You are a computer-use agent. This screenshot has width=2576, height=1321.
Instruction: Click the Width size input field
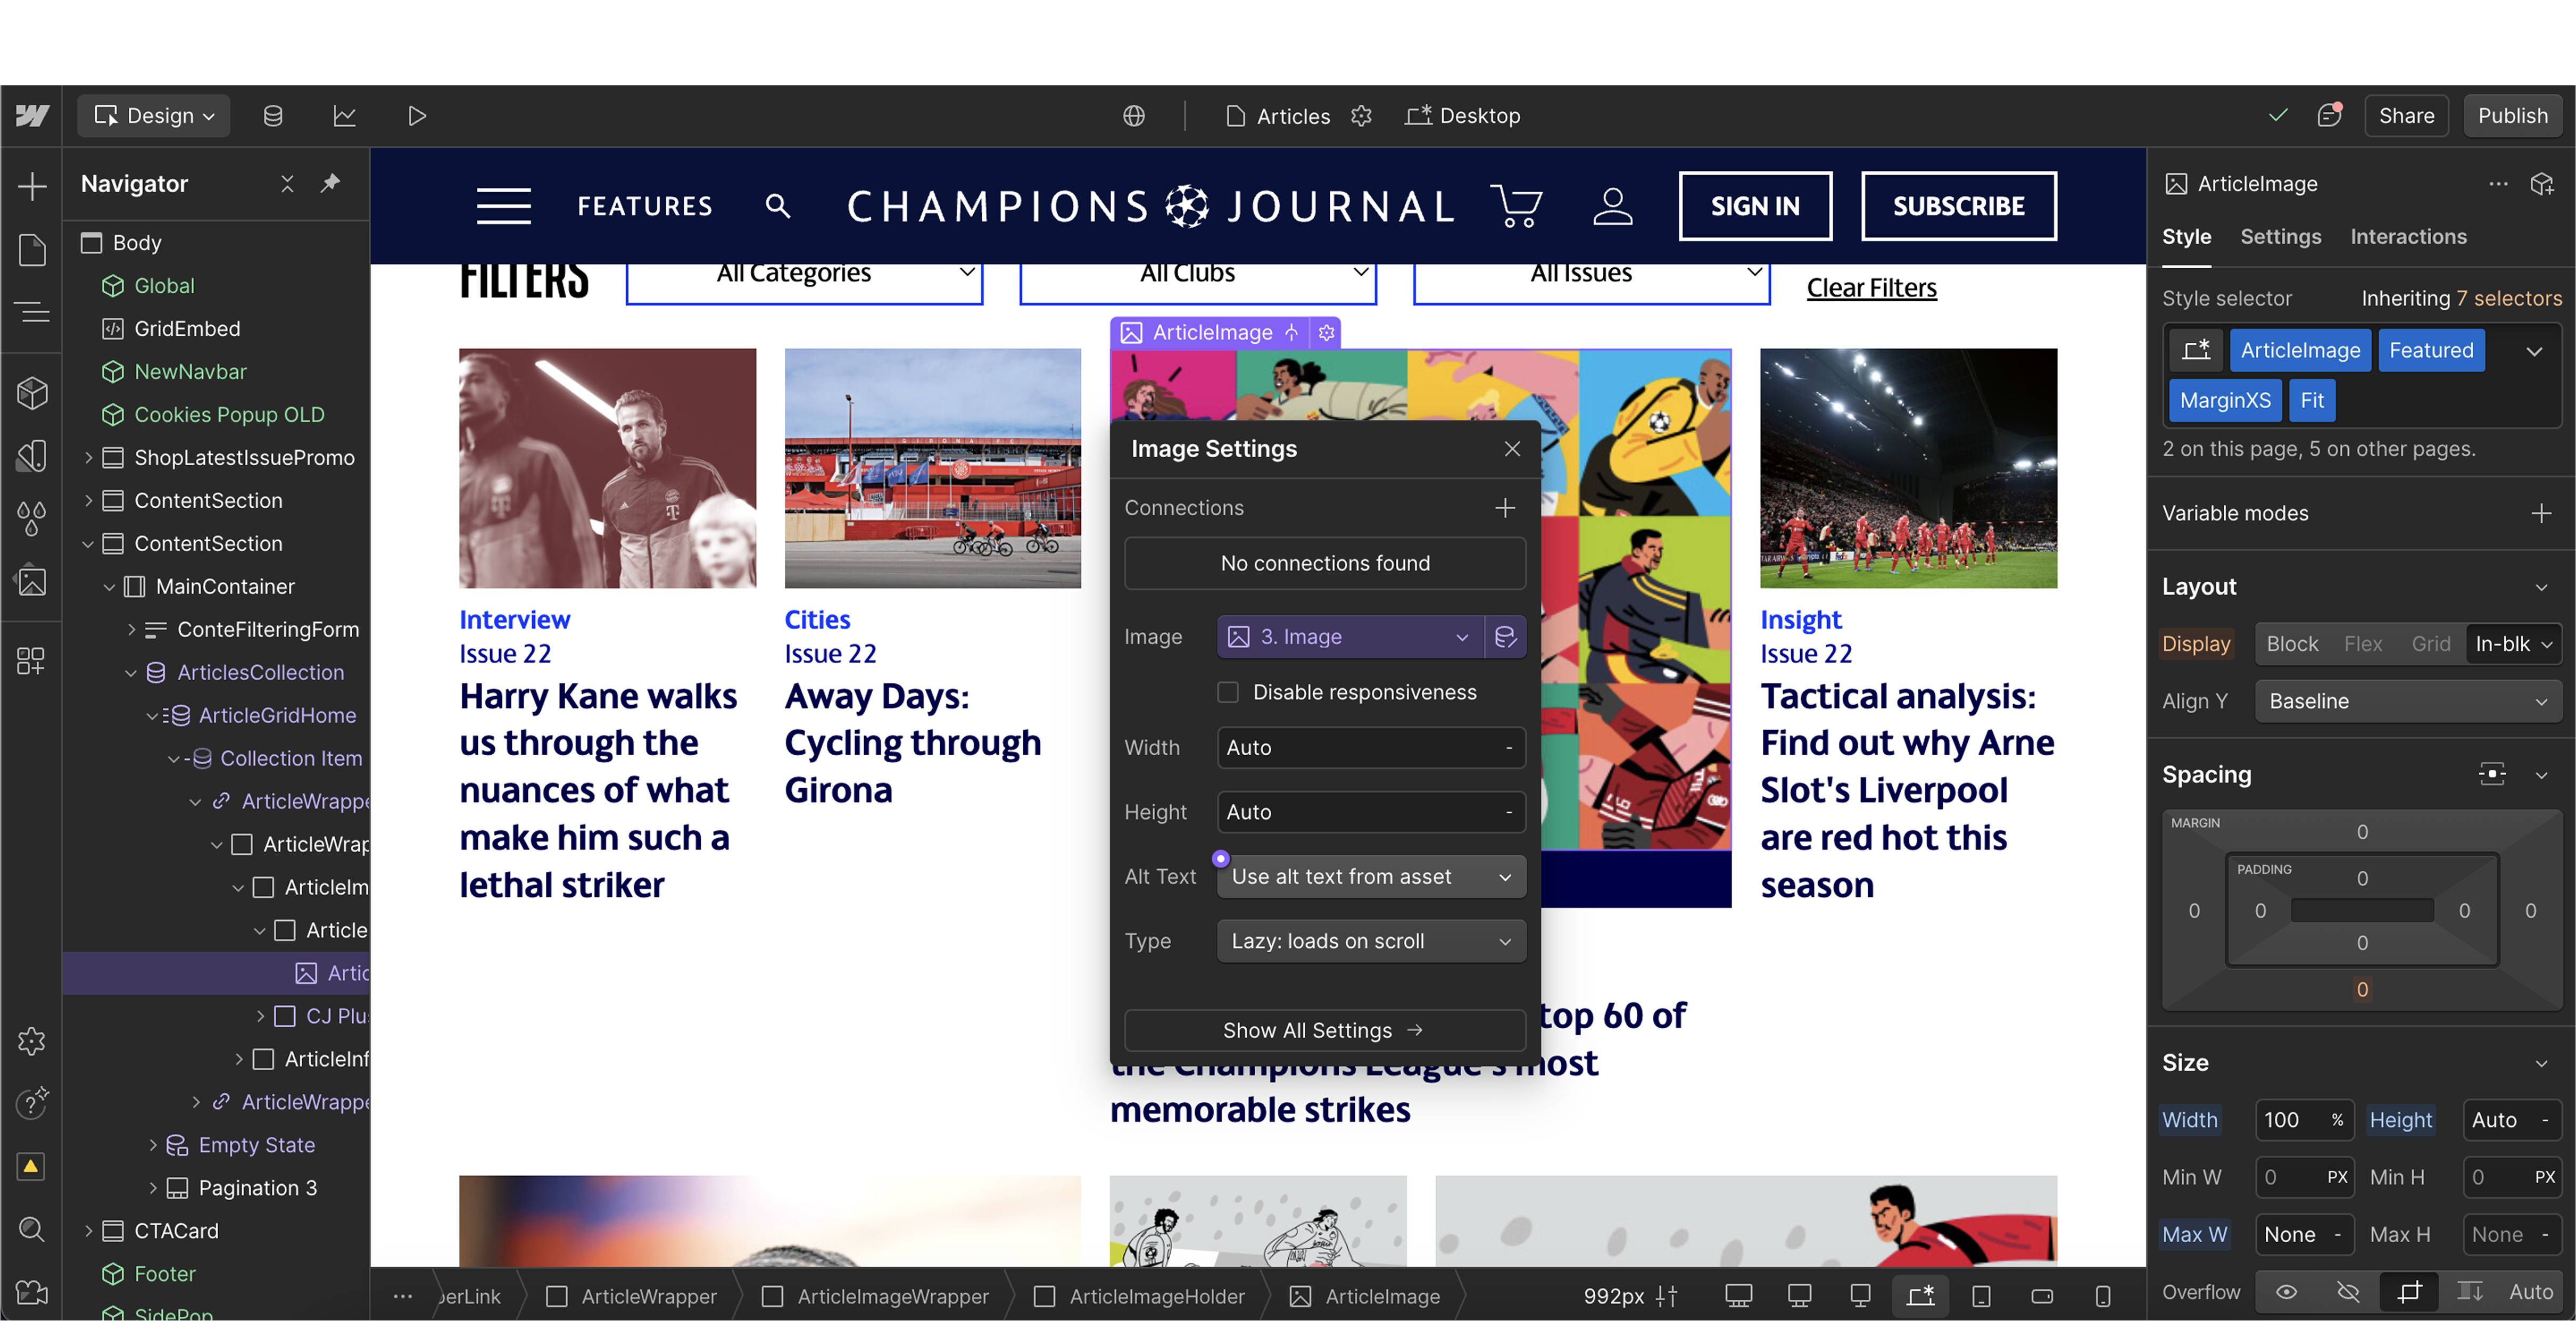[x=2291, y=1120]
